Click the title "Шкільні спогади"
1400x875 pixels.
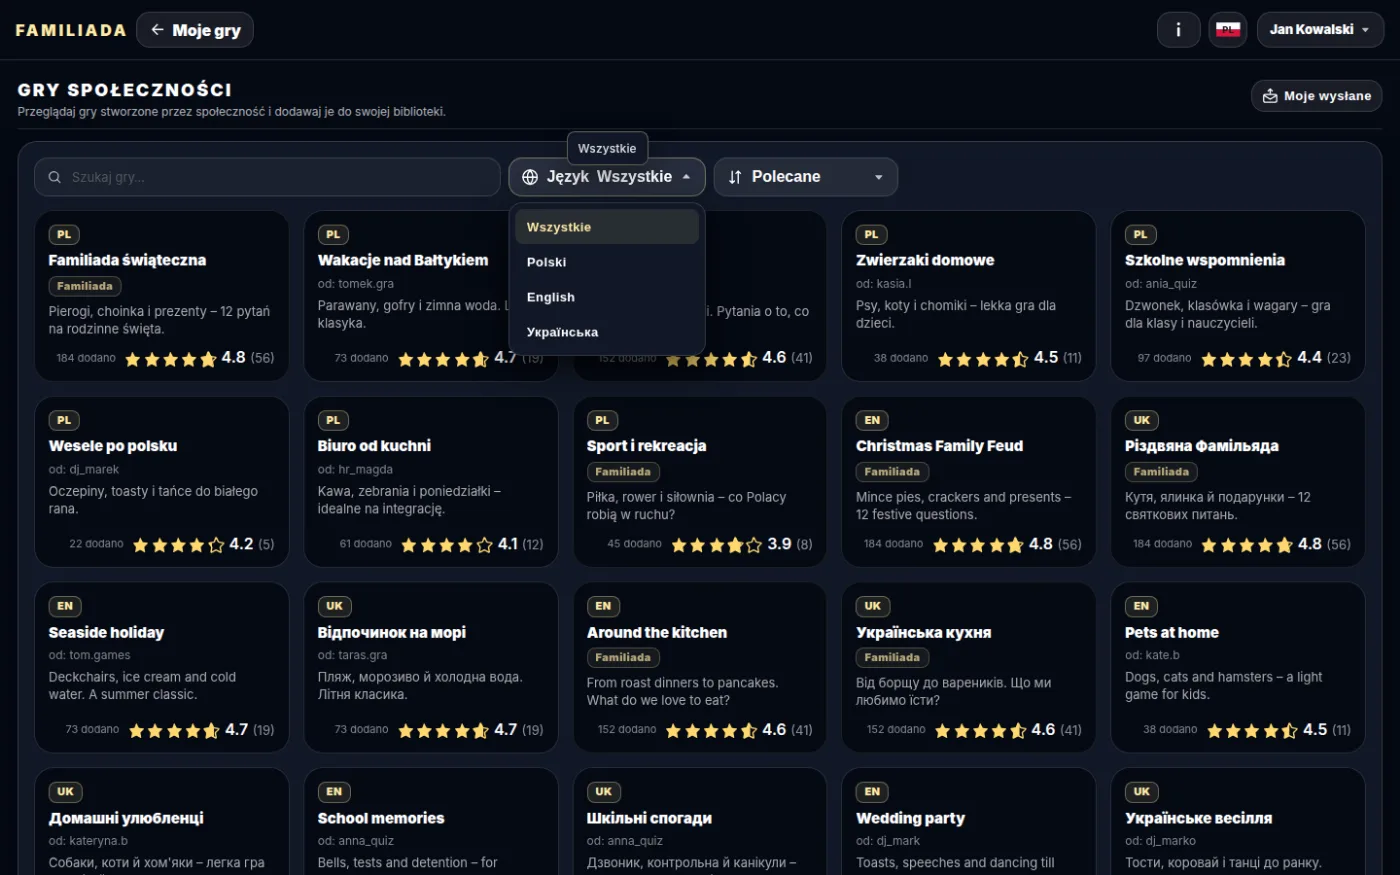coord(649,818)
